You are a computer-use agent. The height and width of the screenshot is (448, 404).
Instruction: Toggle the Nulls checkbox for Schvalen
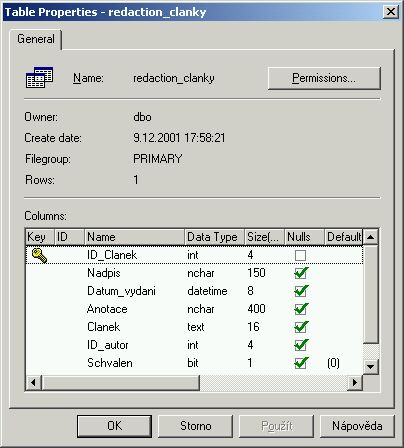(301, 363)
